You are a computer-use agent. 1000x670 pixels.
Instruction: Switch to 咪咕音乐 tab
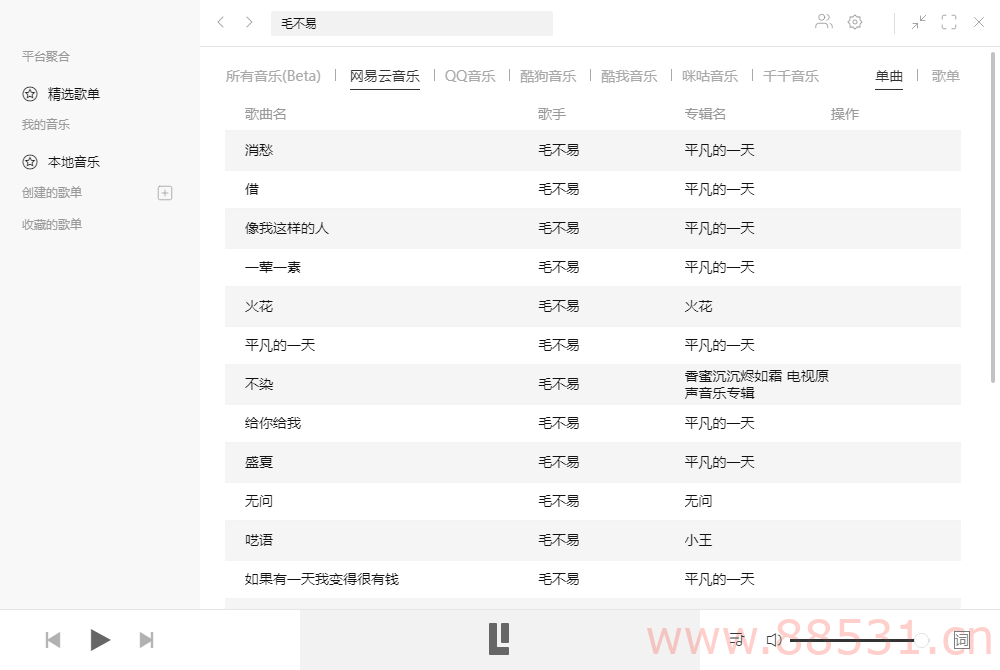tap(710, 76)
